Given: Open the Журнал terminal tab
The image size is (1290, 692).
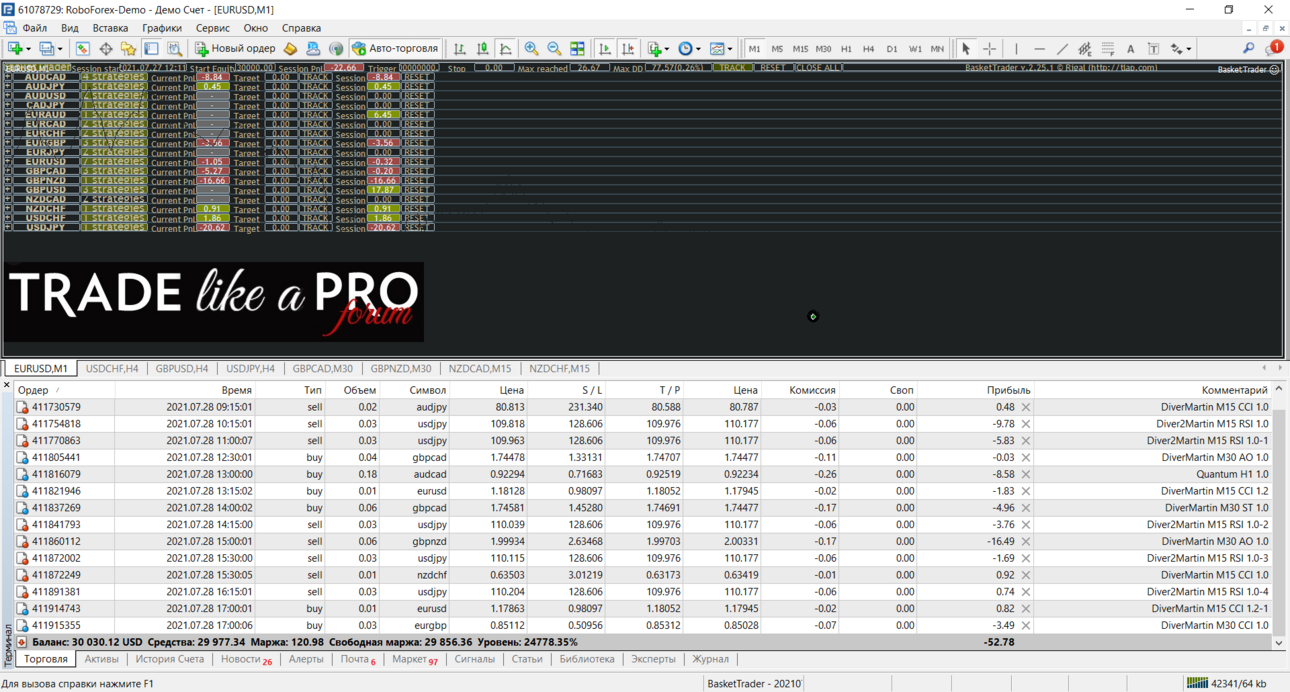Looking at the screenshot, I should coord(711,659).
